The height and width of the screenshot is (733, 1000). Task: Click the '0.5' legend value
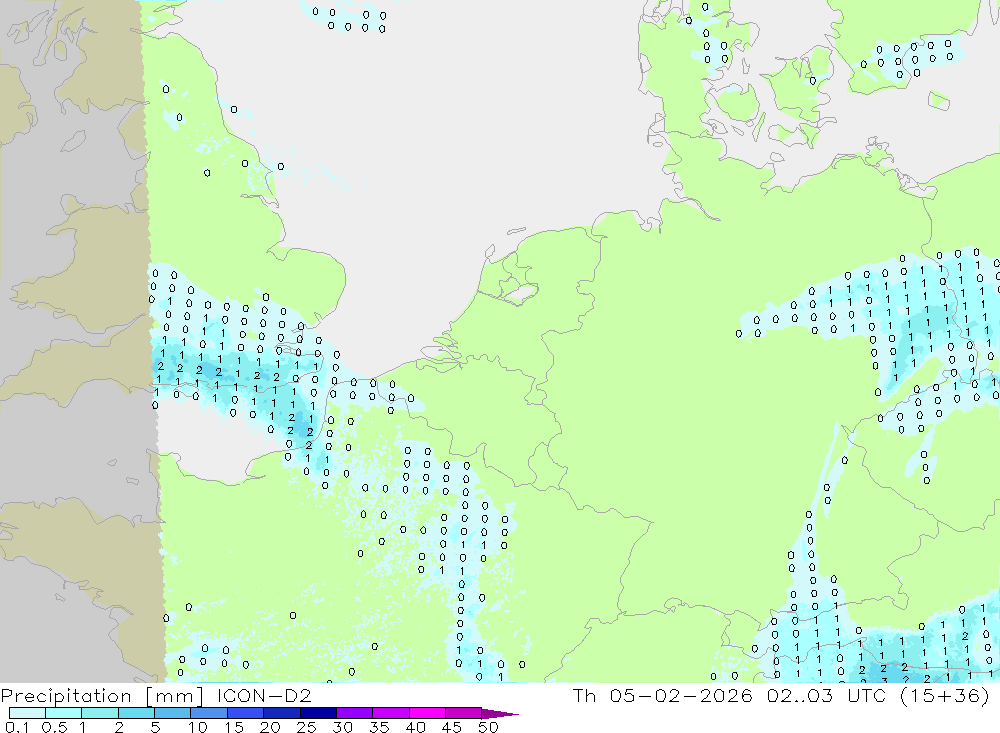tap(54, 727)
